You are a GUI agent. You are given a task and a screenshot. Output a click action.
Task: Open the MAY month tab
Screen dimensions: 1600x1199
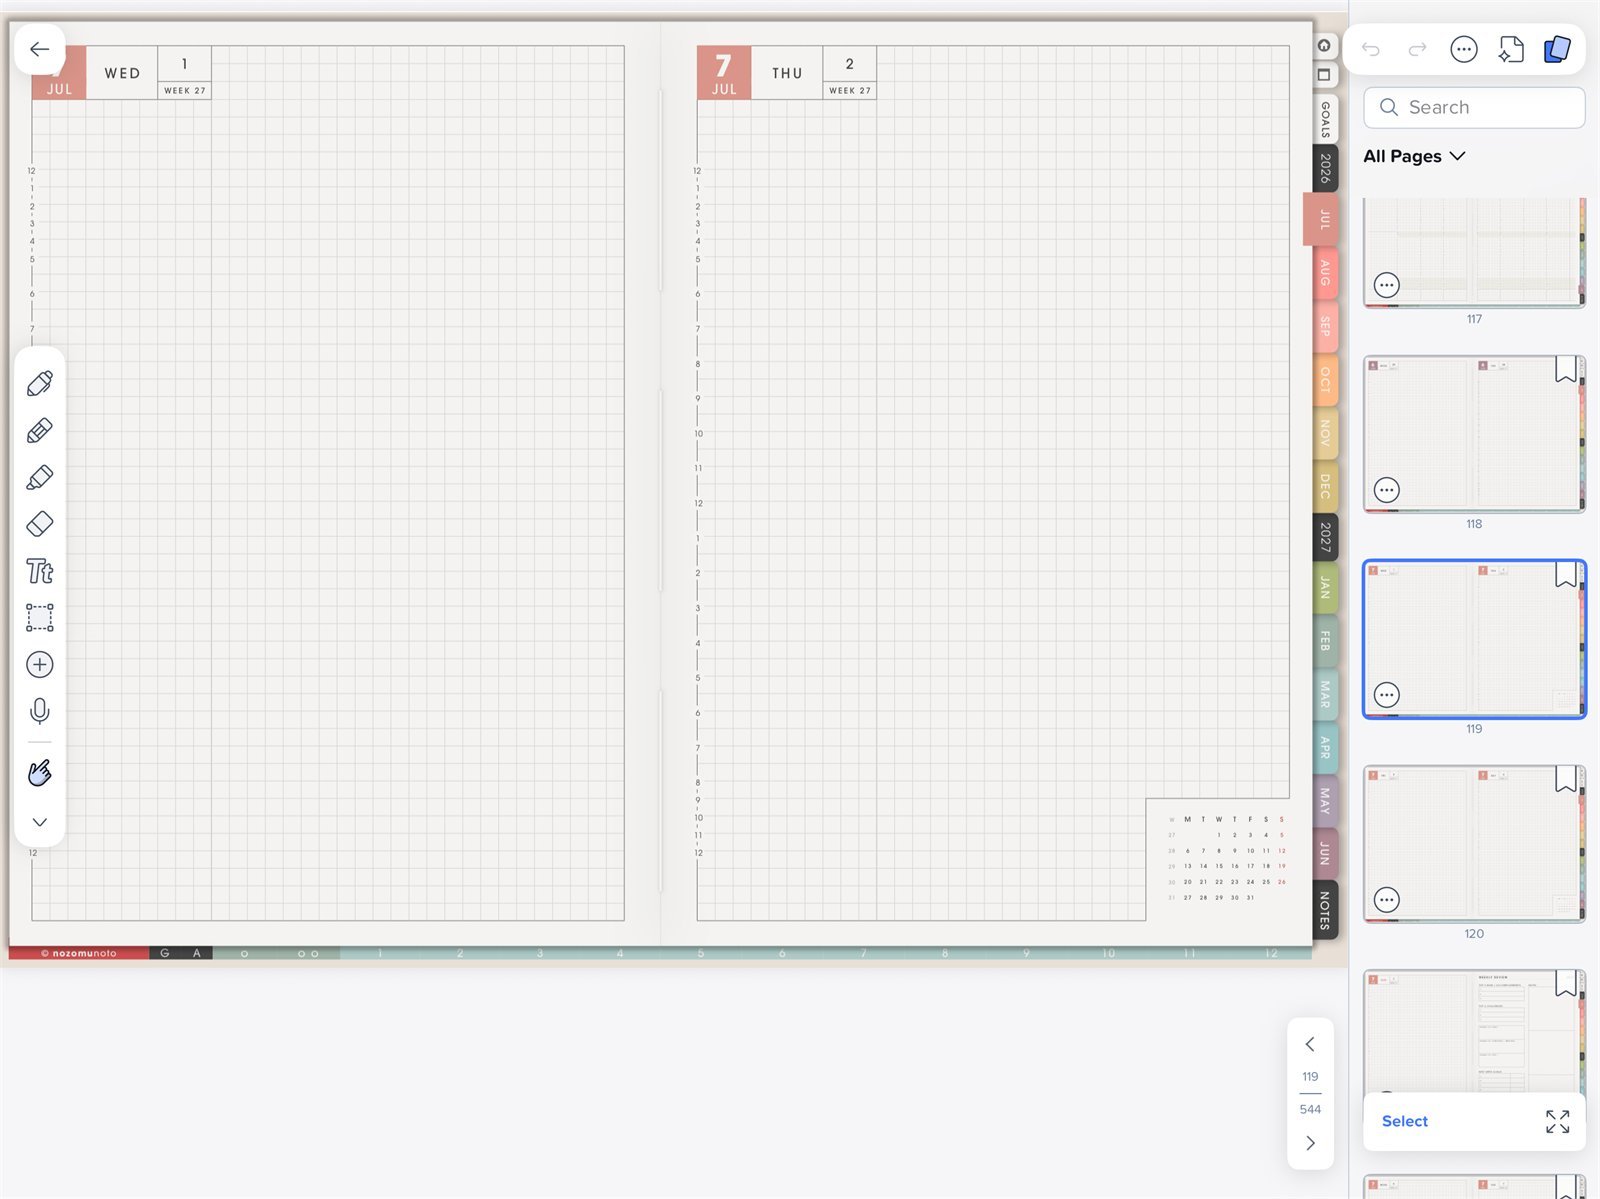coord(1325,800)
